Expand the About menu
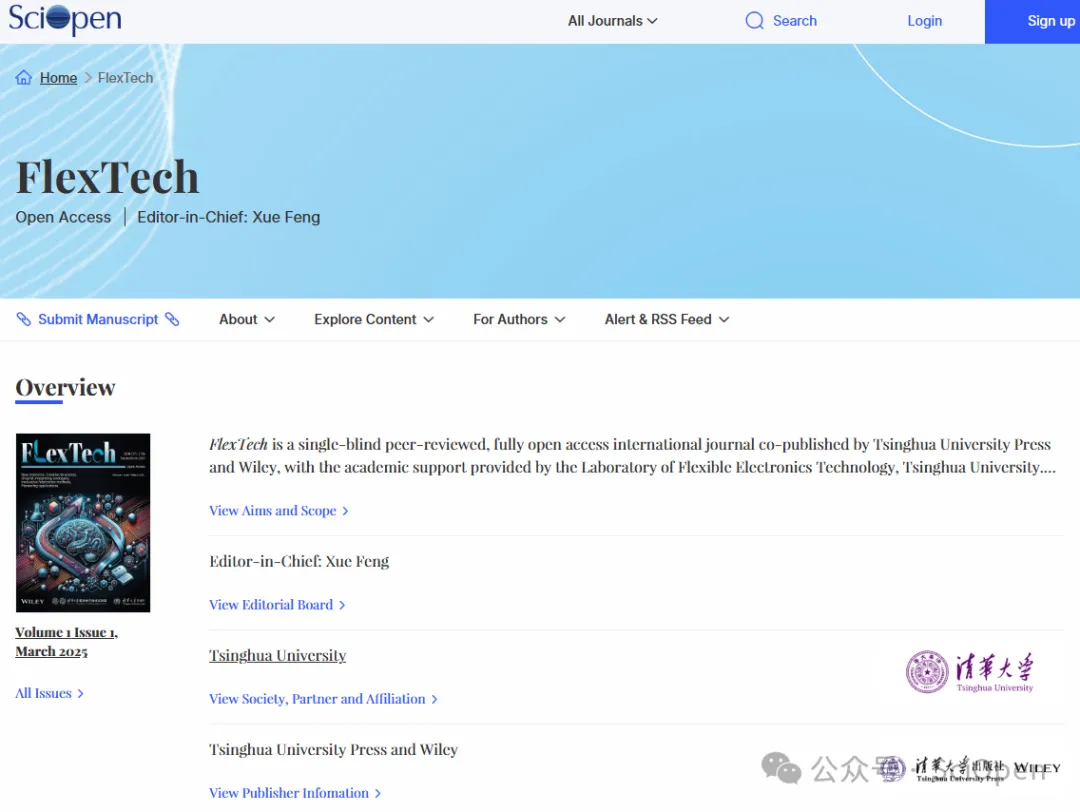 click(x=246, y=319)
